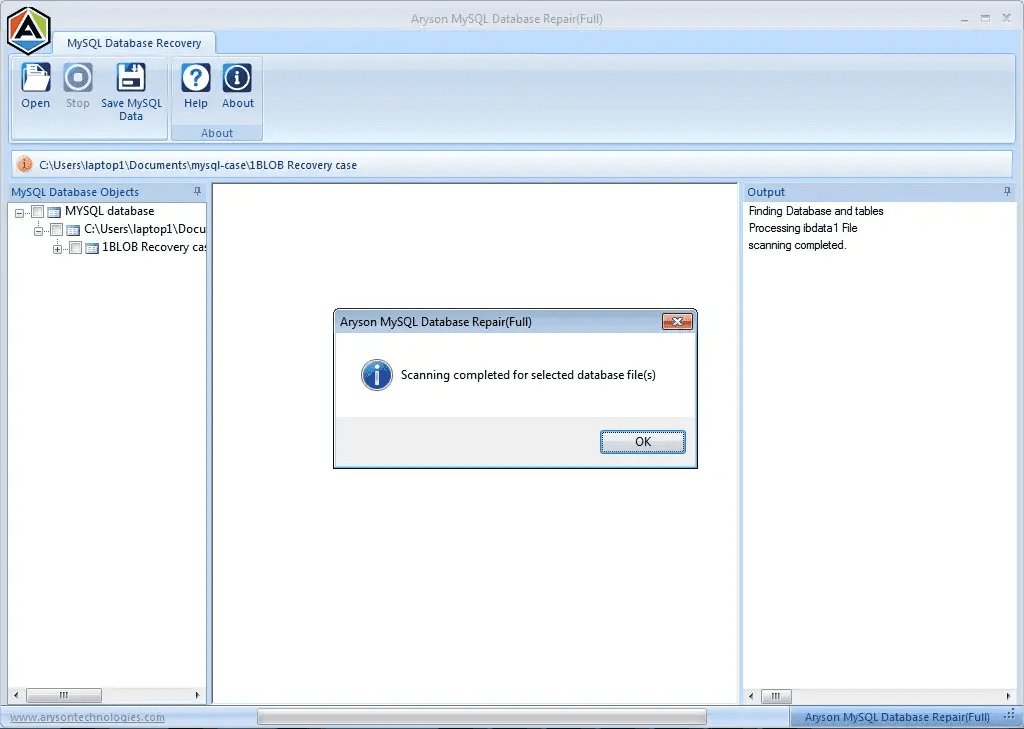Expand the 1BLOB Recovery case node
This screenshot has height=729, width=1024.
(57, 250)
